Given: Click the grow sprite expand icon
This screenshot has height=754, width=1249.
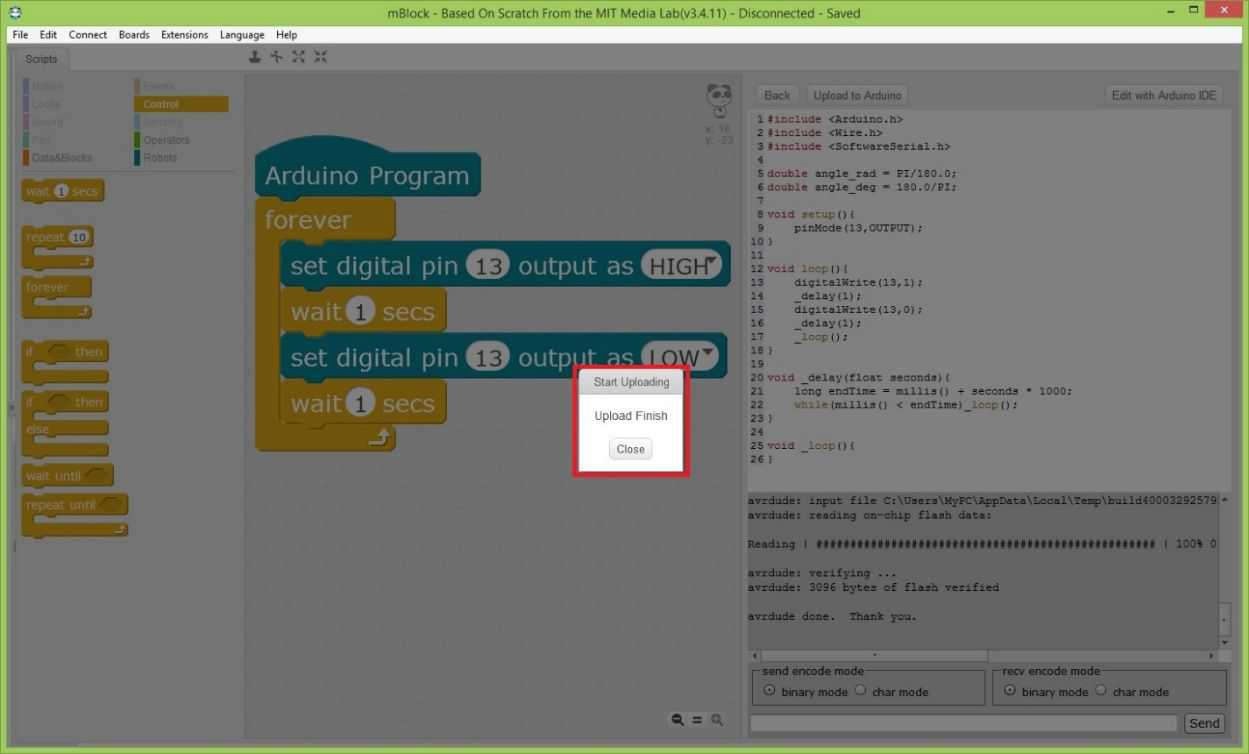Looking at the screenshot, I should (x=299, y=57).
